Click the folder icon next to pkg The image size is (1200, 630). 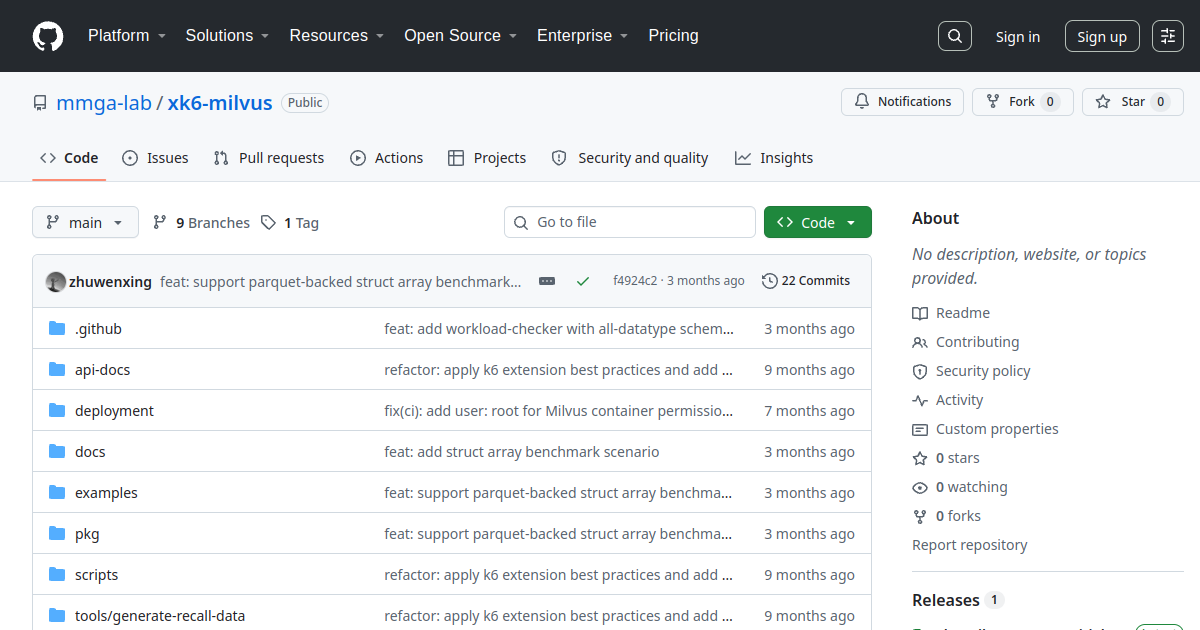point(57,534)
